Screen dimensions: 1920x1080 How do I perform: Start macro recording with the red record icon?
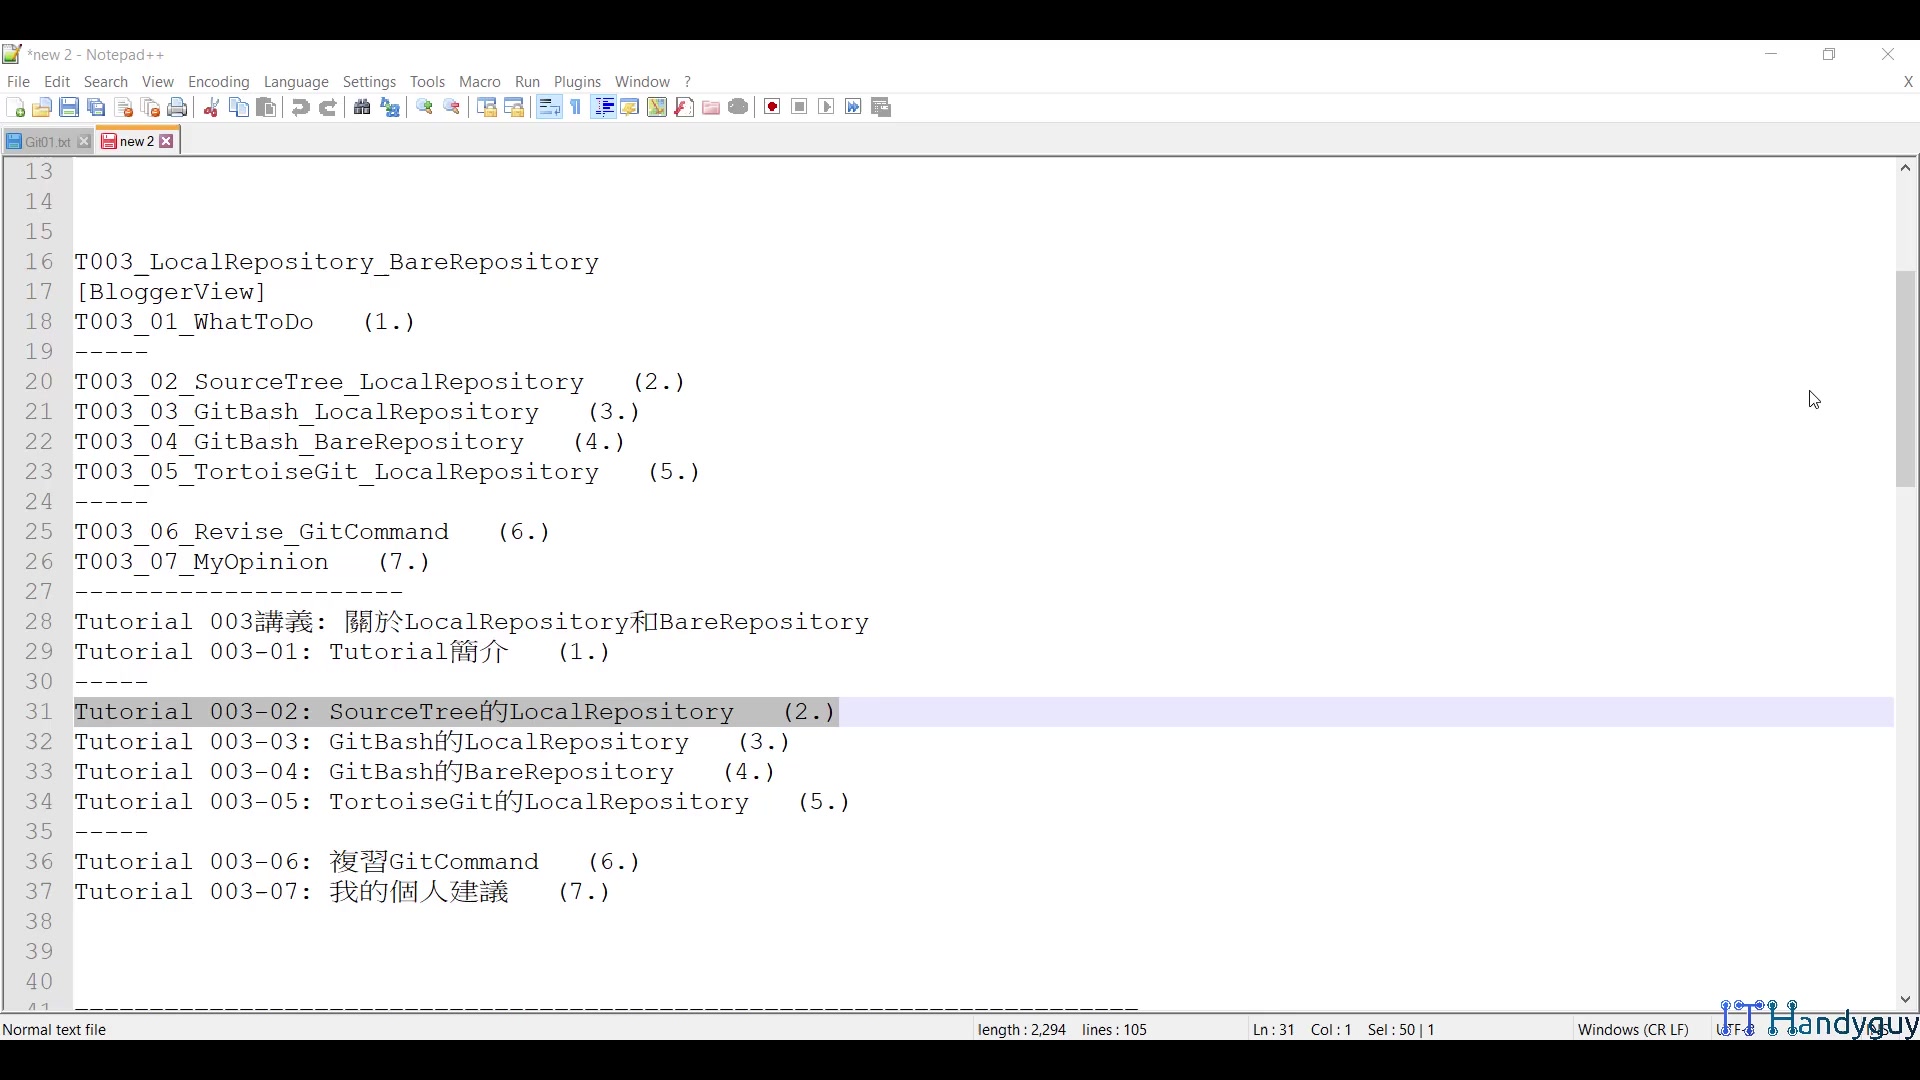771,107
